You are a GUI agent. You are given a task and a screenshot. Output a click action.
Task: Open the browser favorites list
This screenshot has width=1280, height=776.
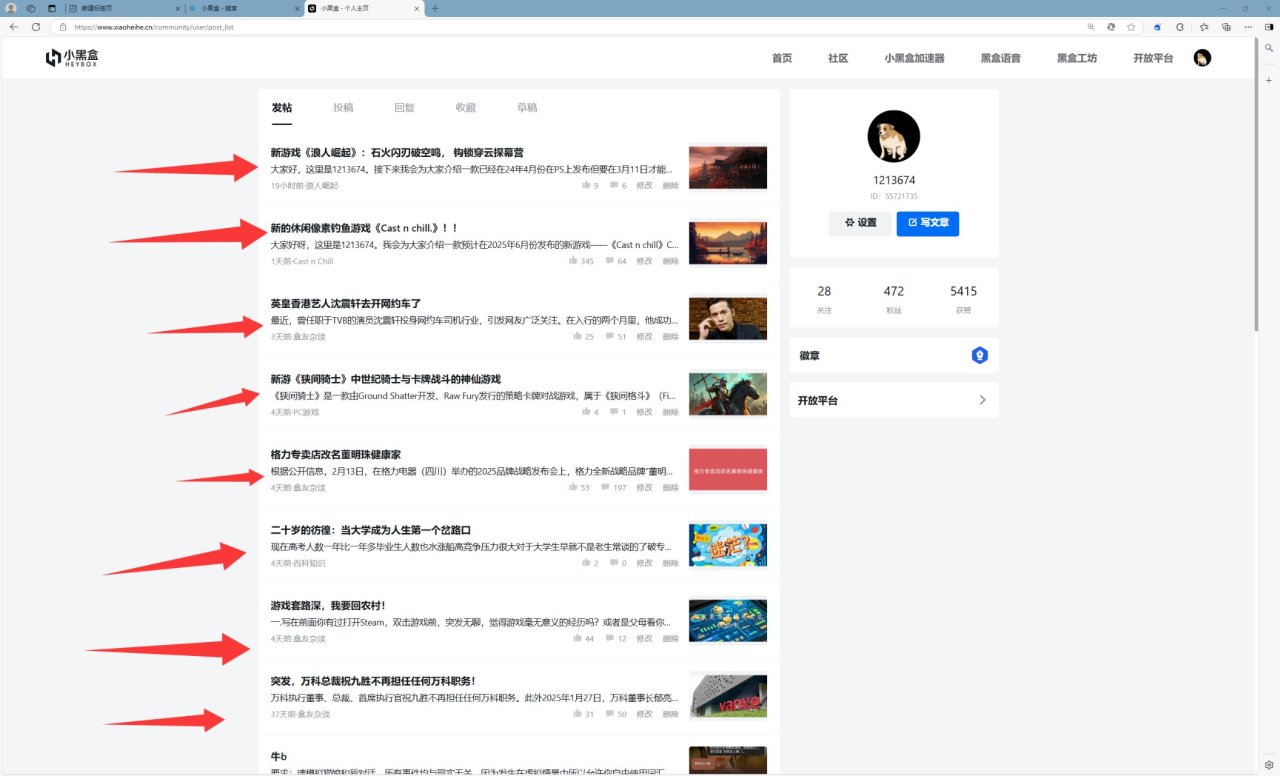pyautogui.click(x=1204, y=27)
